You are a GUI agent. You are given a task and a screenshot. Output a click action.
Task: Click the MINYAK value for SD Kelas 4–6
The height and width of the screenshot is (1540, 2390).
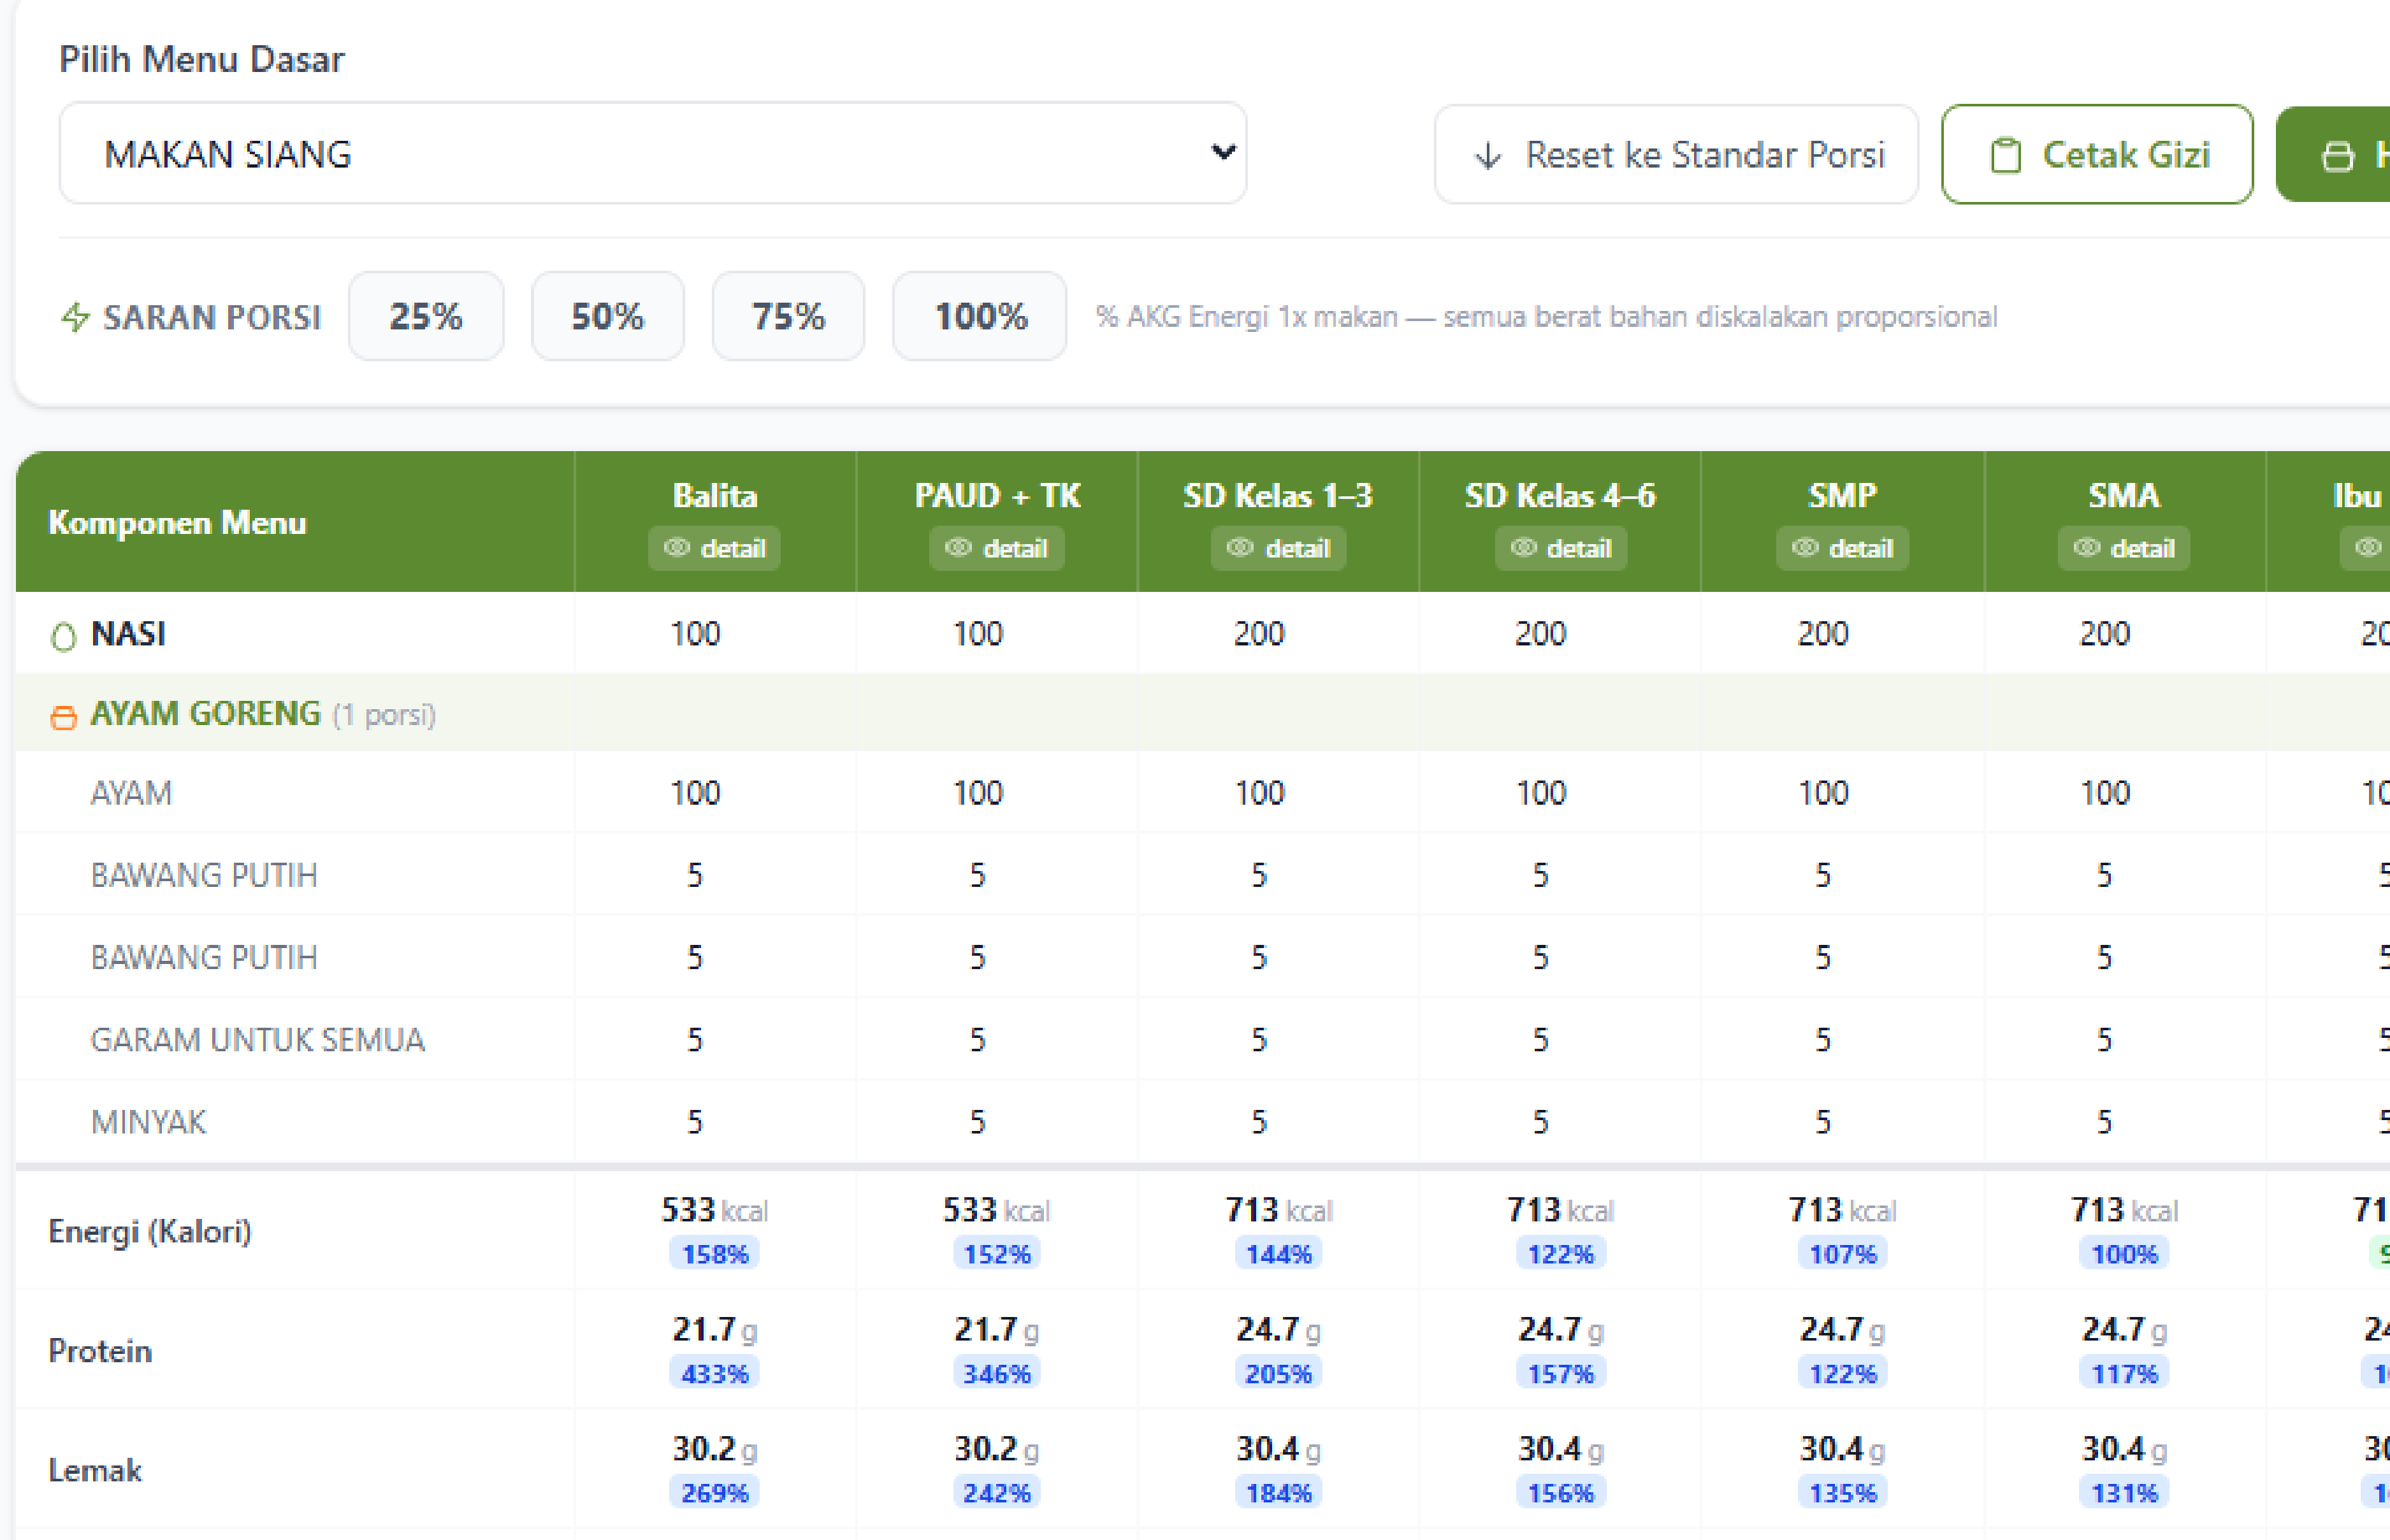click(x=1541, y=1122)
